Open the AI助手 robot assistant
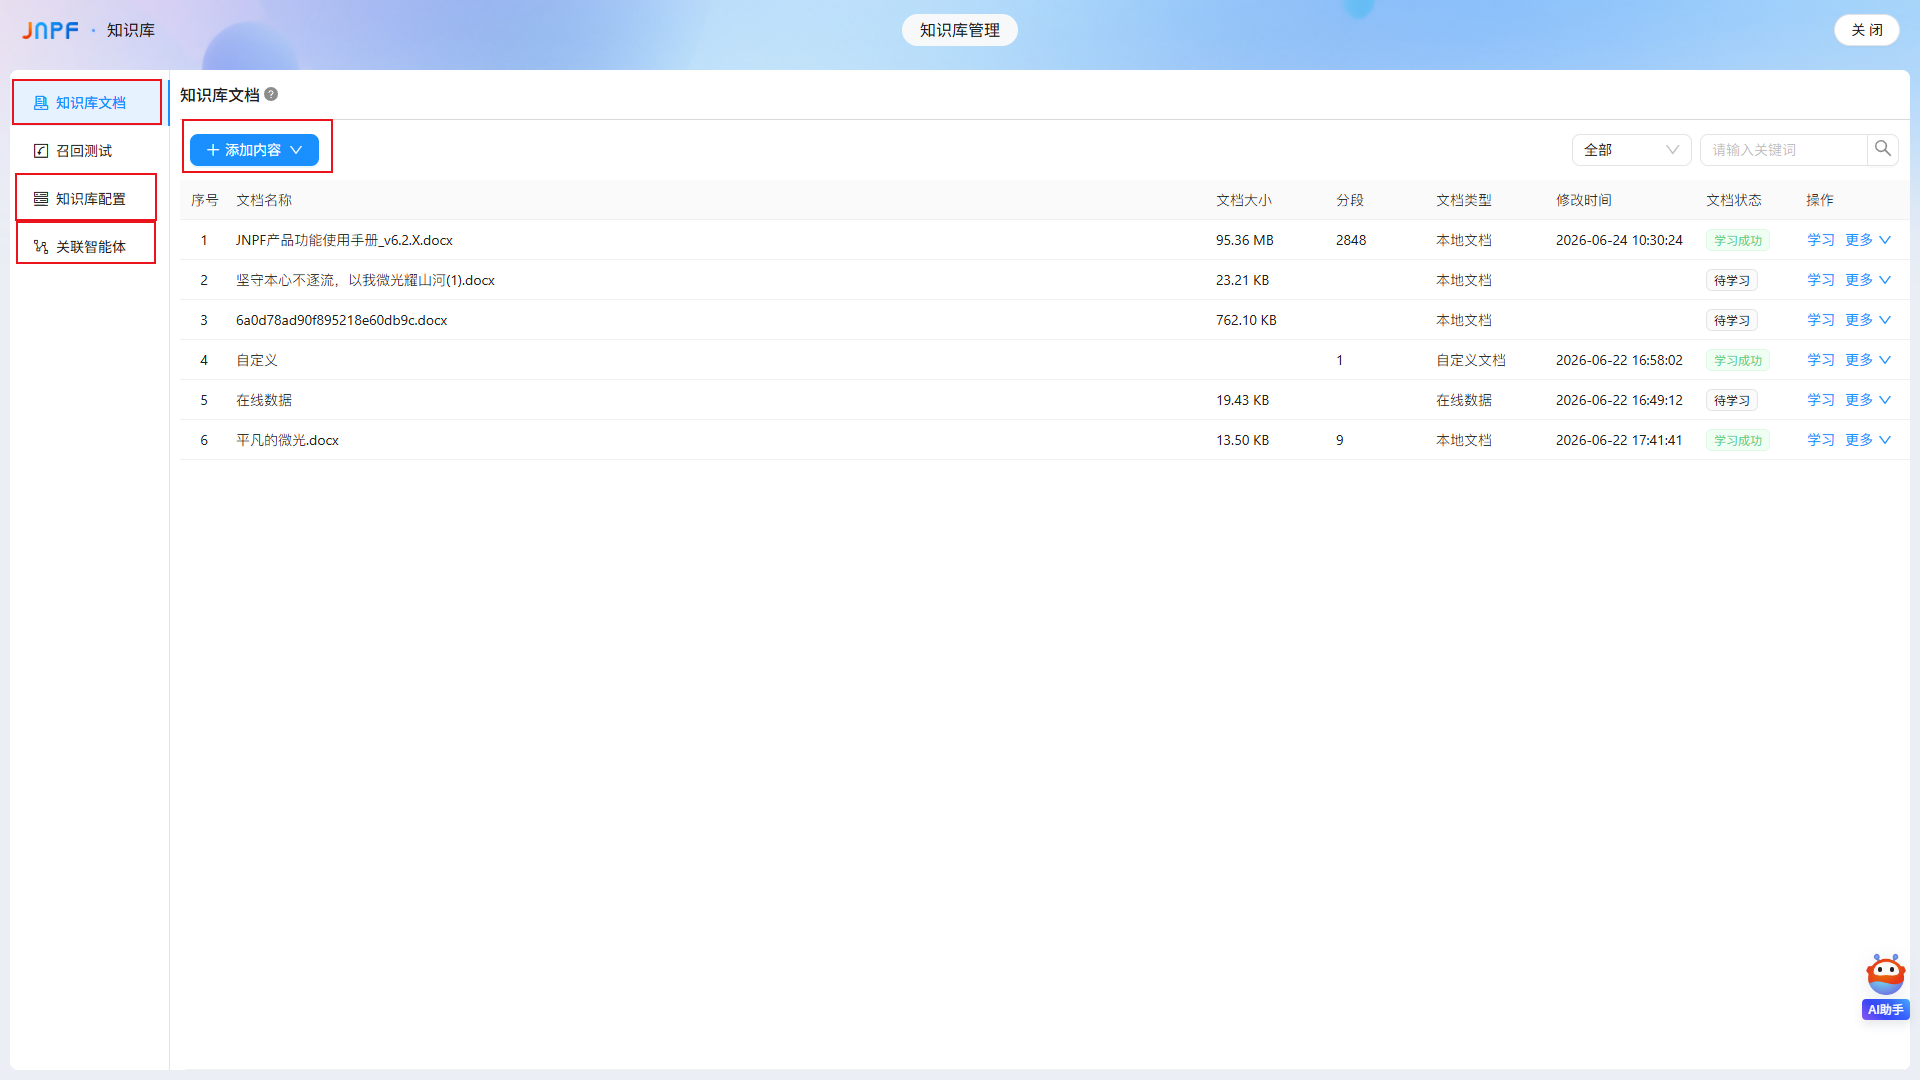The width and height of the screenshot is (1920, 1080). click(x=1885, y=986)
